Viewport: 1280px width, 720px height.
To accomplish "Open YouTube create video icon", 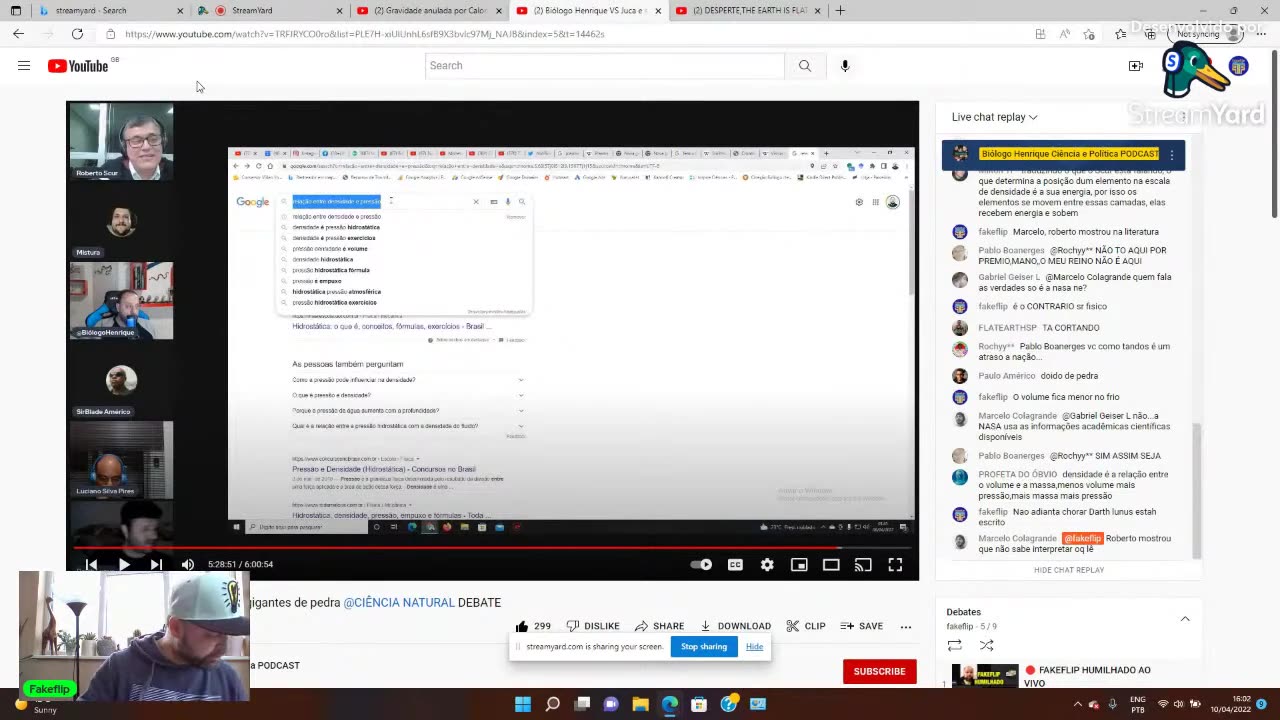I will (x=1136, y=66).
